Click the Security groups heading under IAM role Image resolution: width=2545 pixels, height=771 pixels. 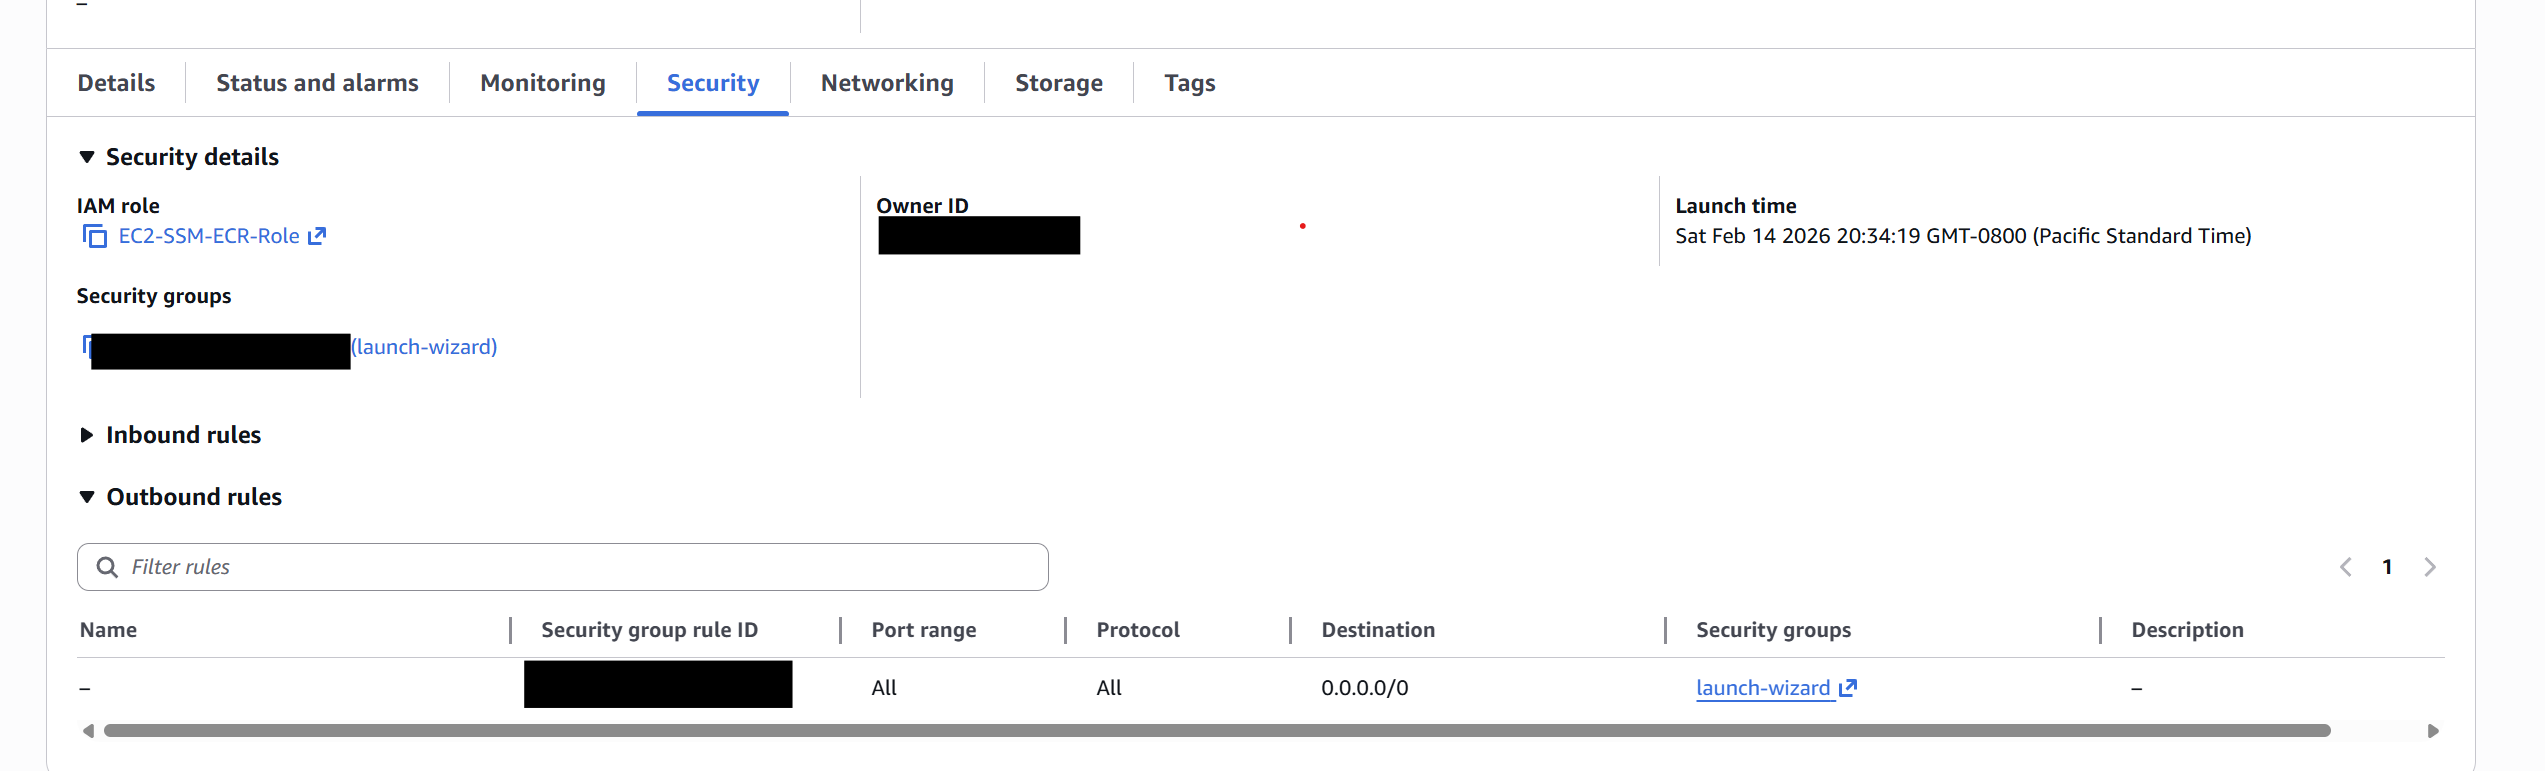point(154,296)
